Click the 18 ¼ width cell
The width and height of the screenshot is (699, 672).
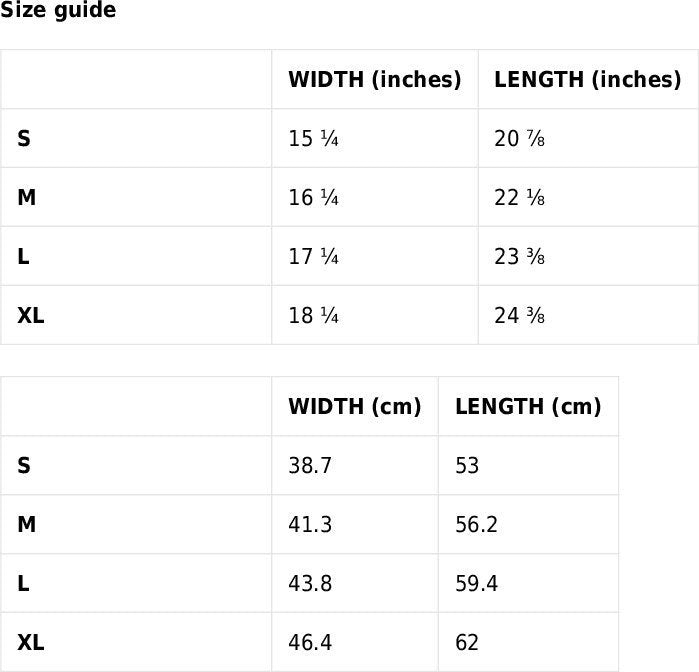click(313, 316)
